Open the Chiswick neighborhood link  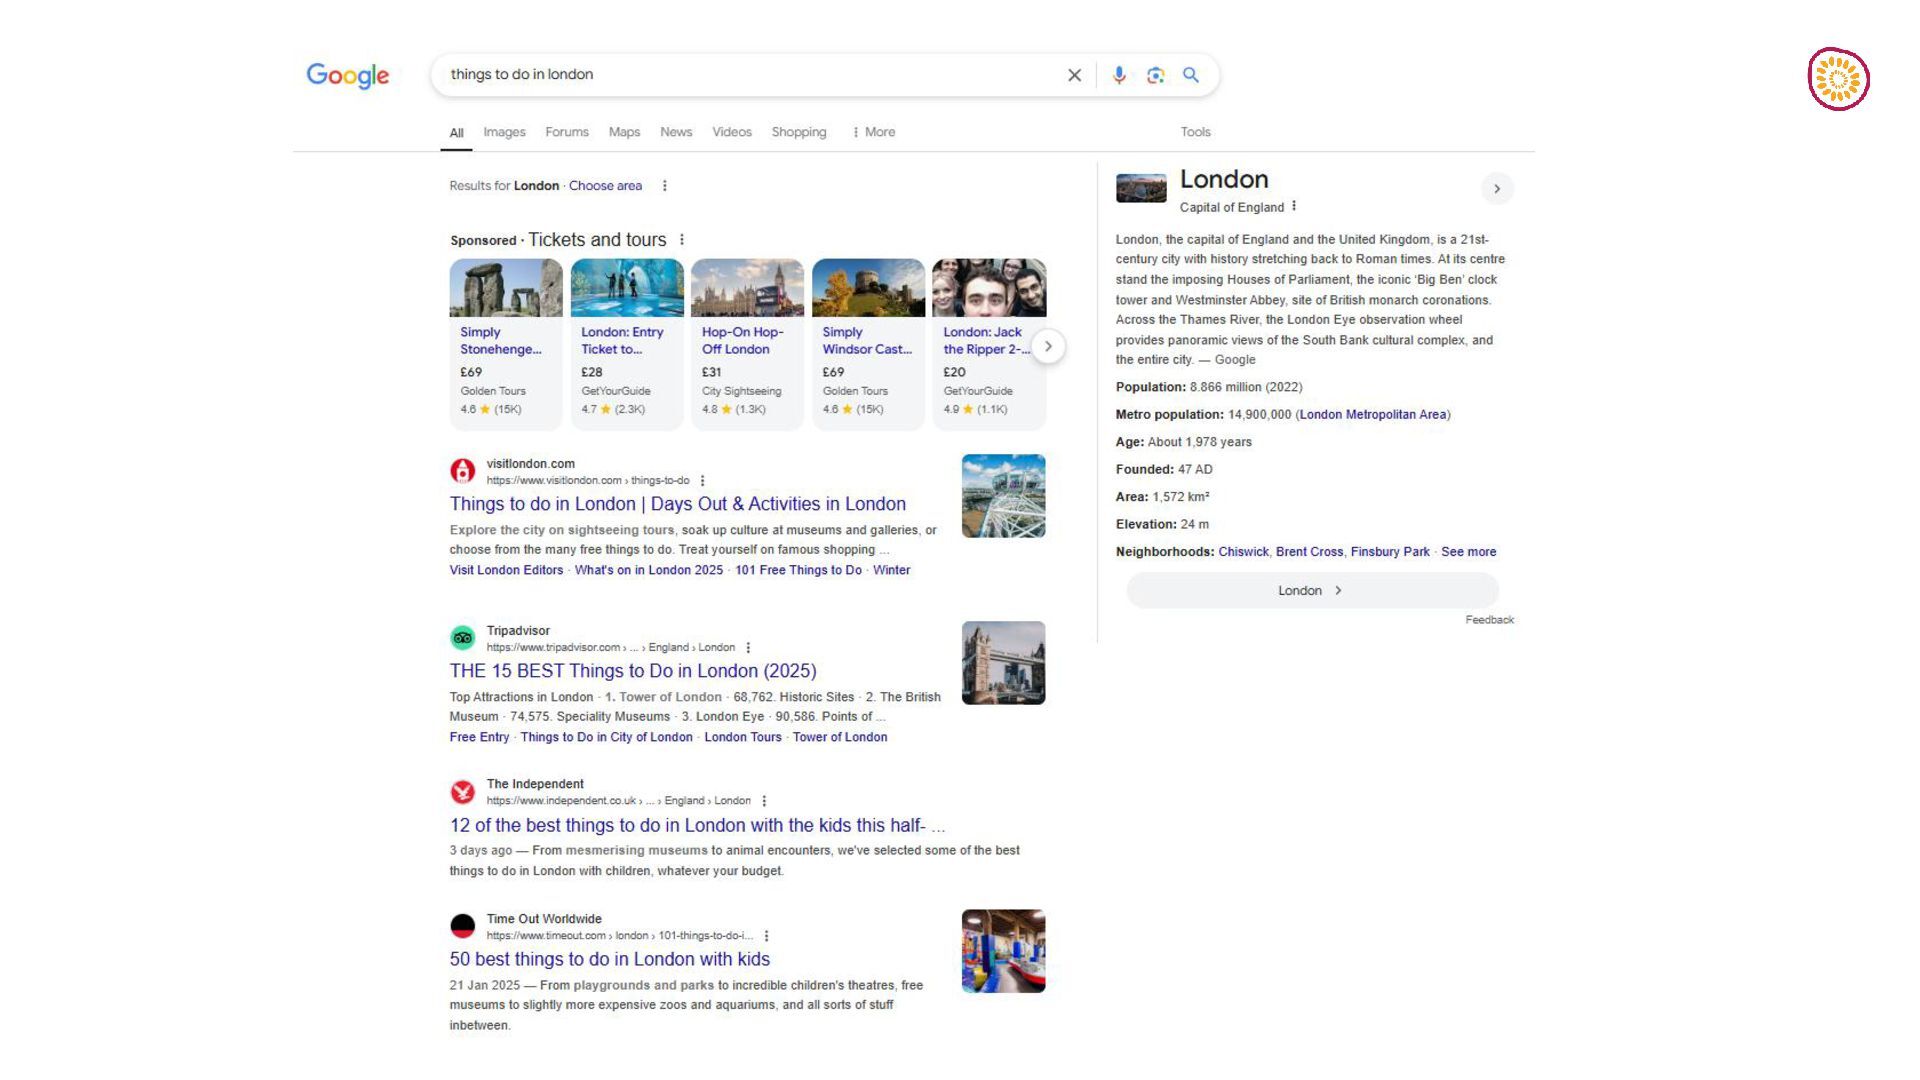1243,552
